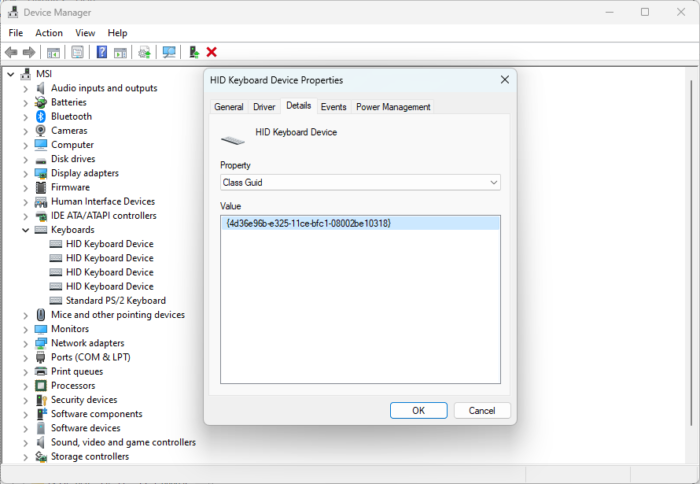Collapse the Keyboards category
The image size is (700, 484).
pos(26,230)
